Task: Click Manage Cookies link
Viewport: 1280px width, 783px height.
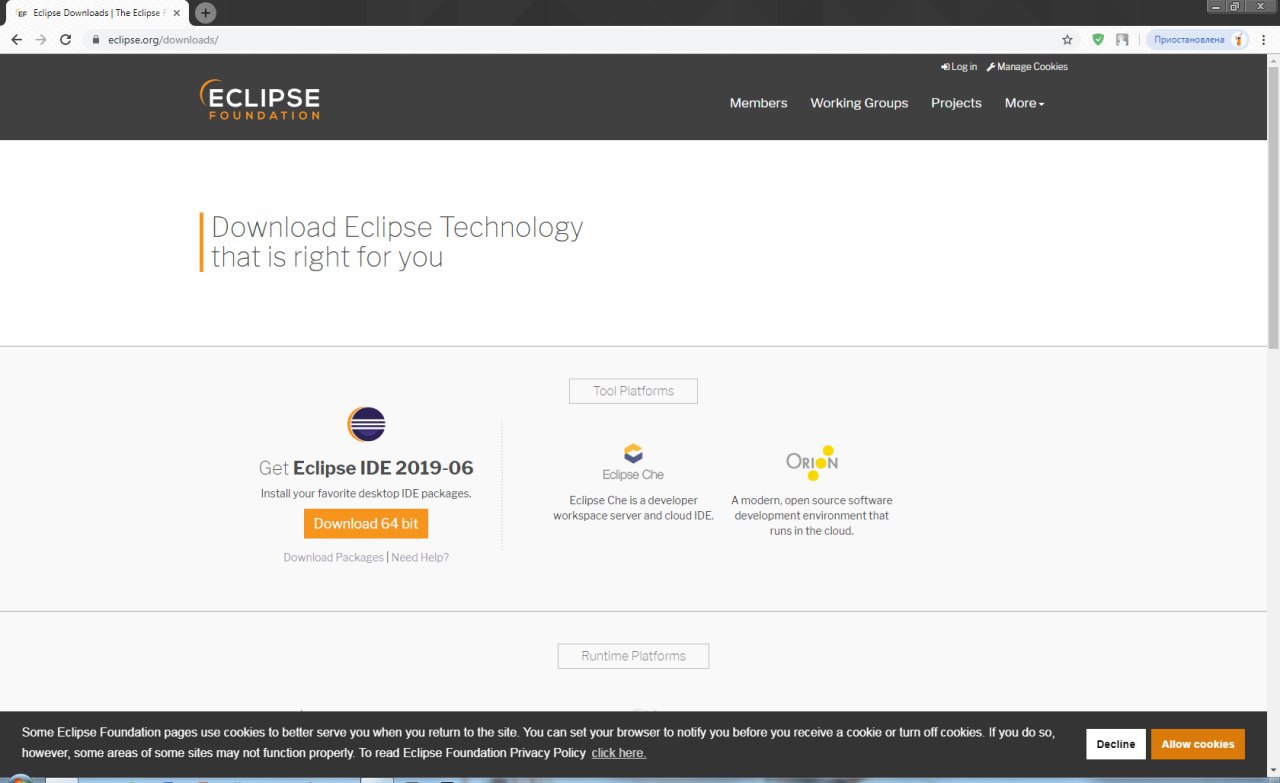Action: [x=1027, y=67]
